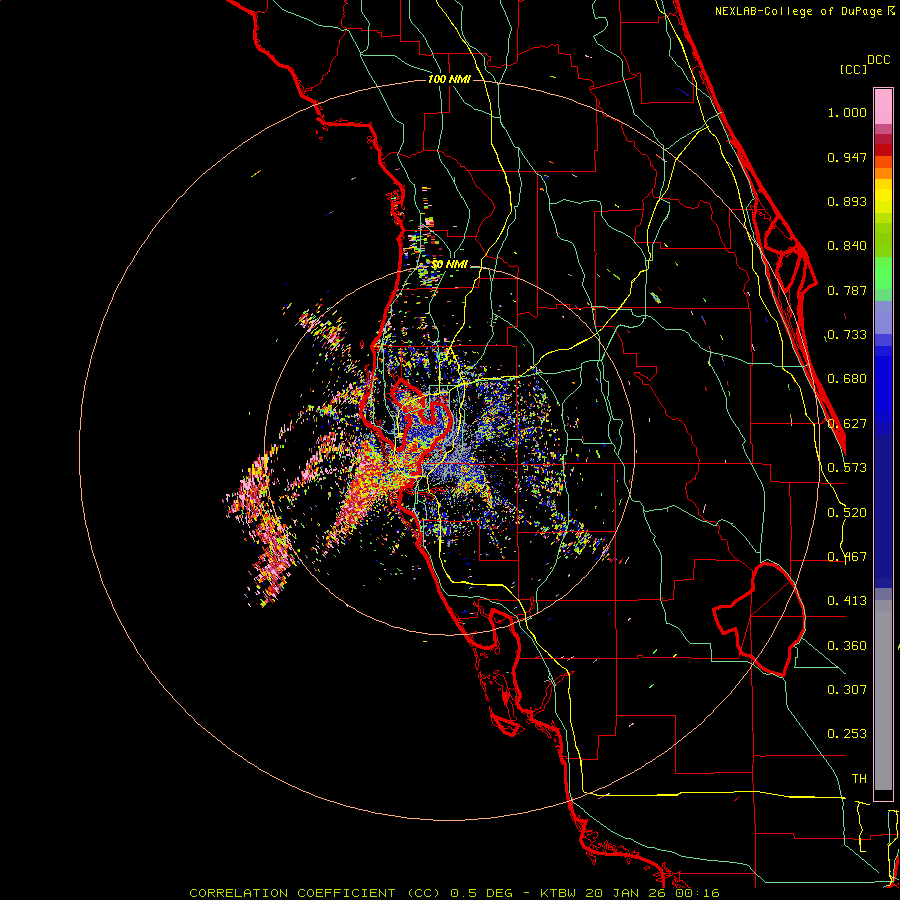900x900 pixels.
Task: Select the 0.253 scale value
Action: (847, 734)
